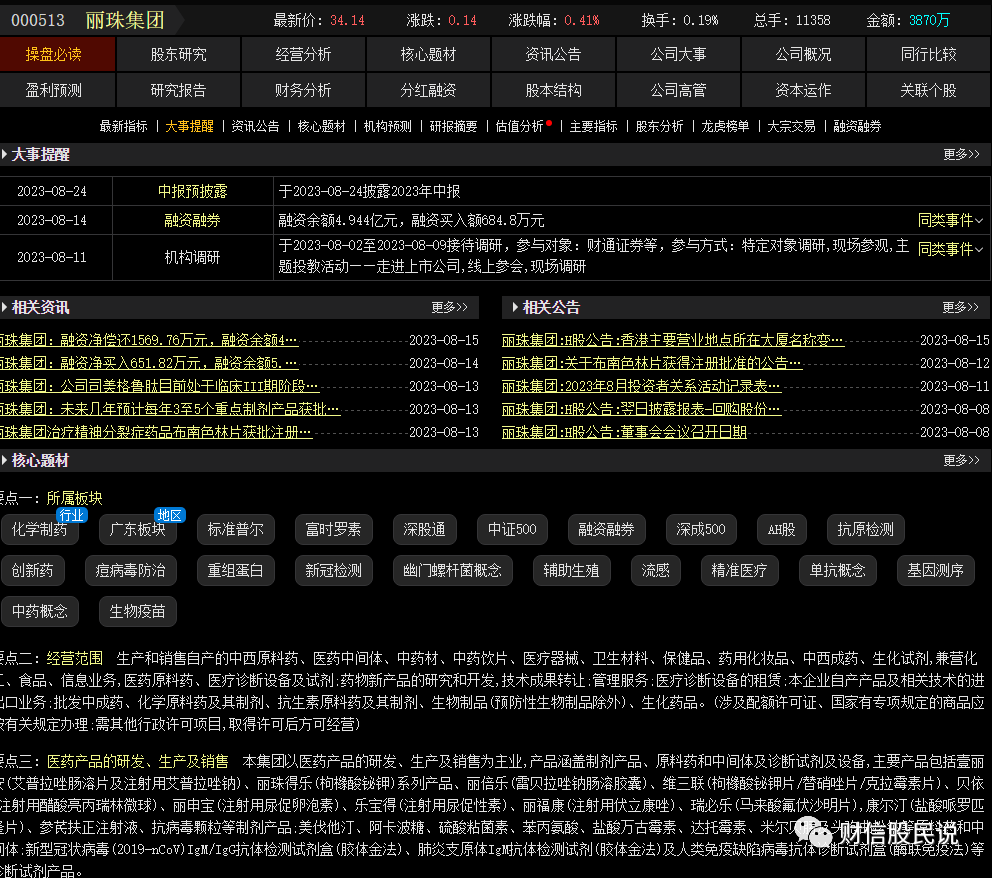Expand 同类事件 dropdown for the 融资融券 event

pyautogui.click(x=948, y=221)
